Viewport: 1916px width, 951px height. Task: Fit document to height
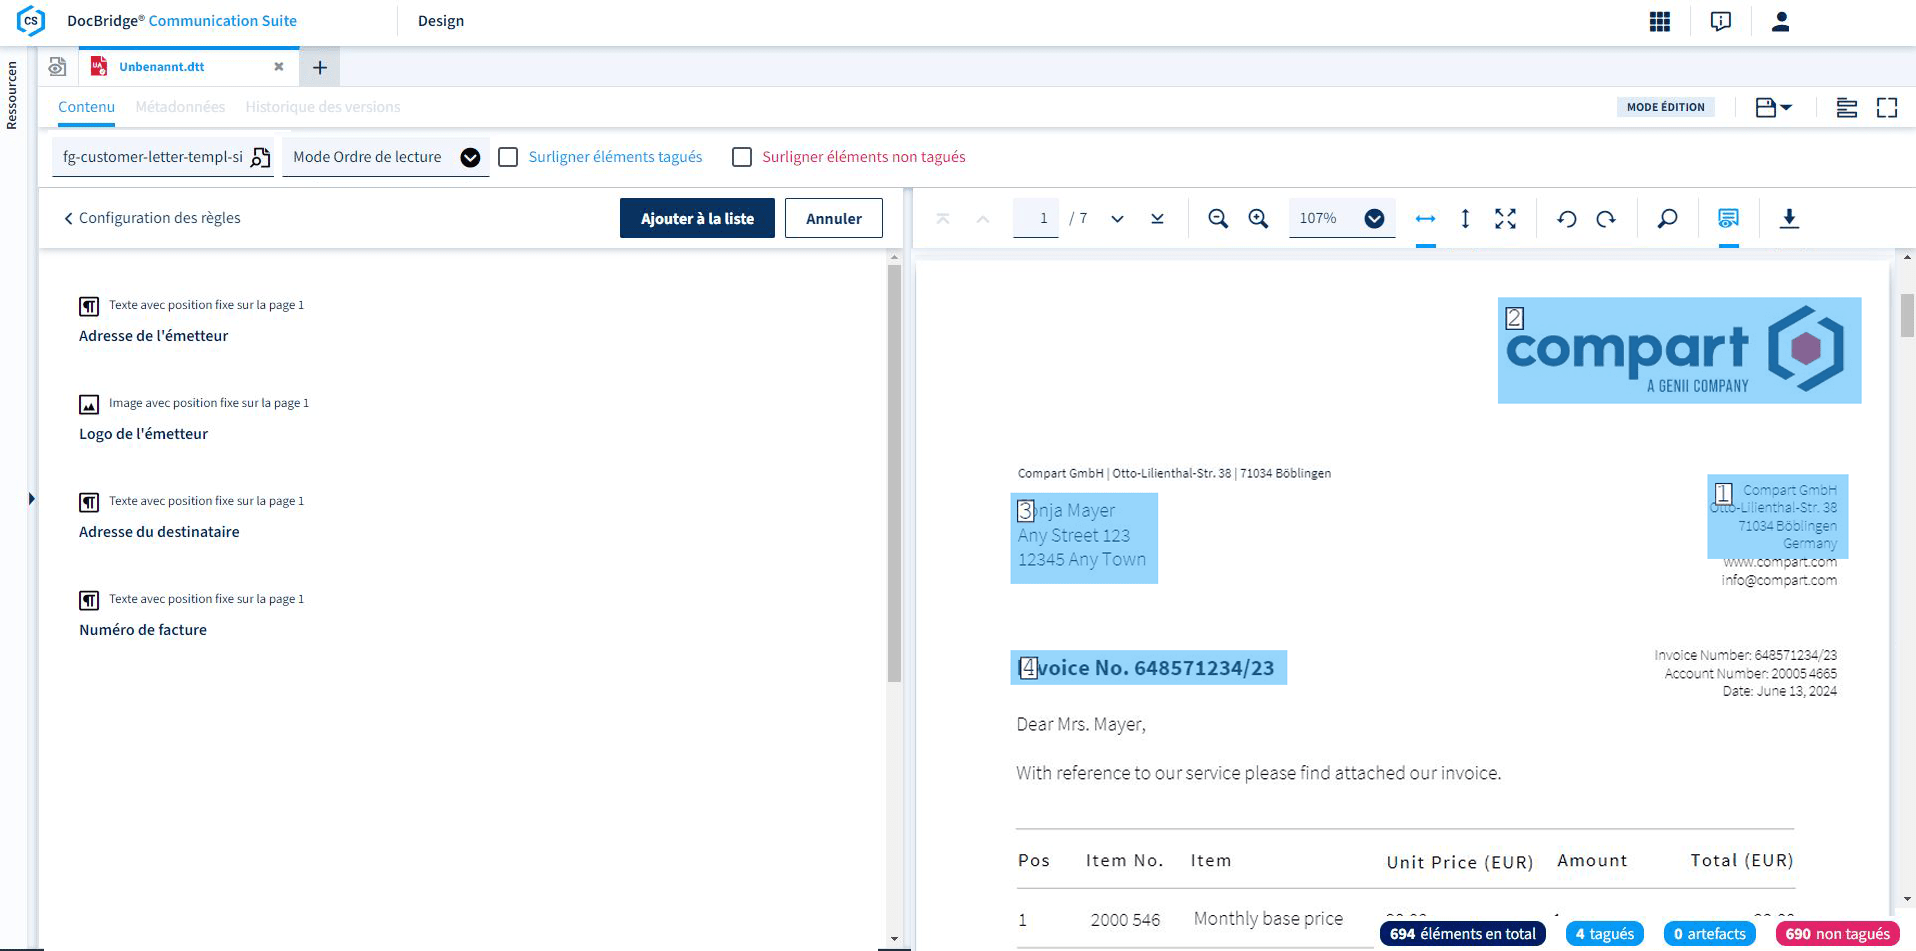pyautogui.click(x=1465, y=218)
